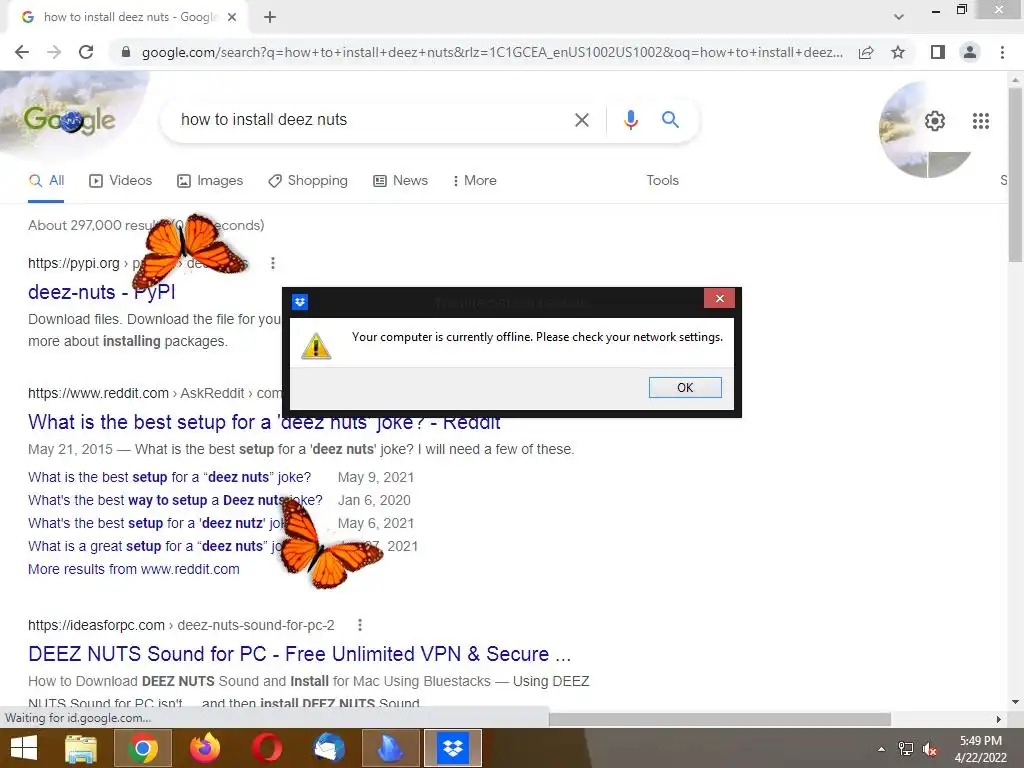Viewport: 1024px width, 768px height.
Task: Open 'What's the best way to setup' link
Action: coord(175,500)
